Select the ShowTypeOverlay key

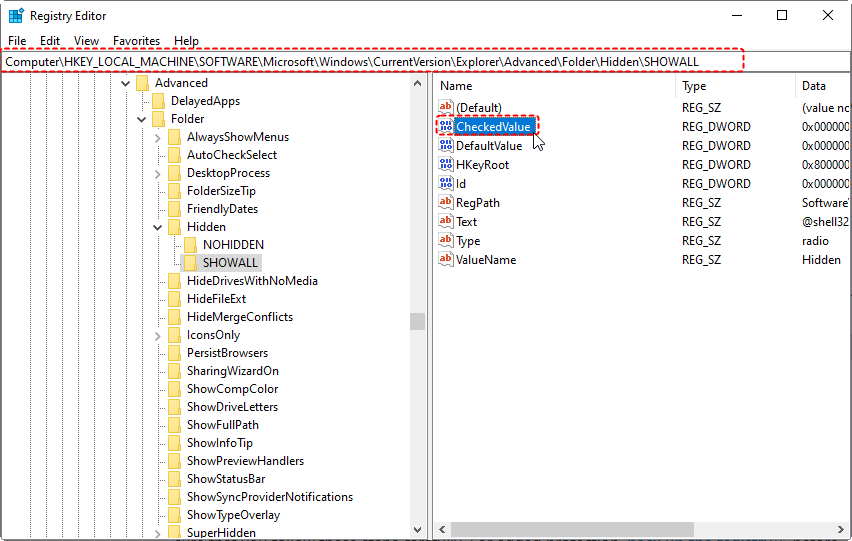[233, 514]
